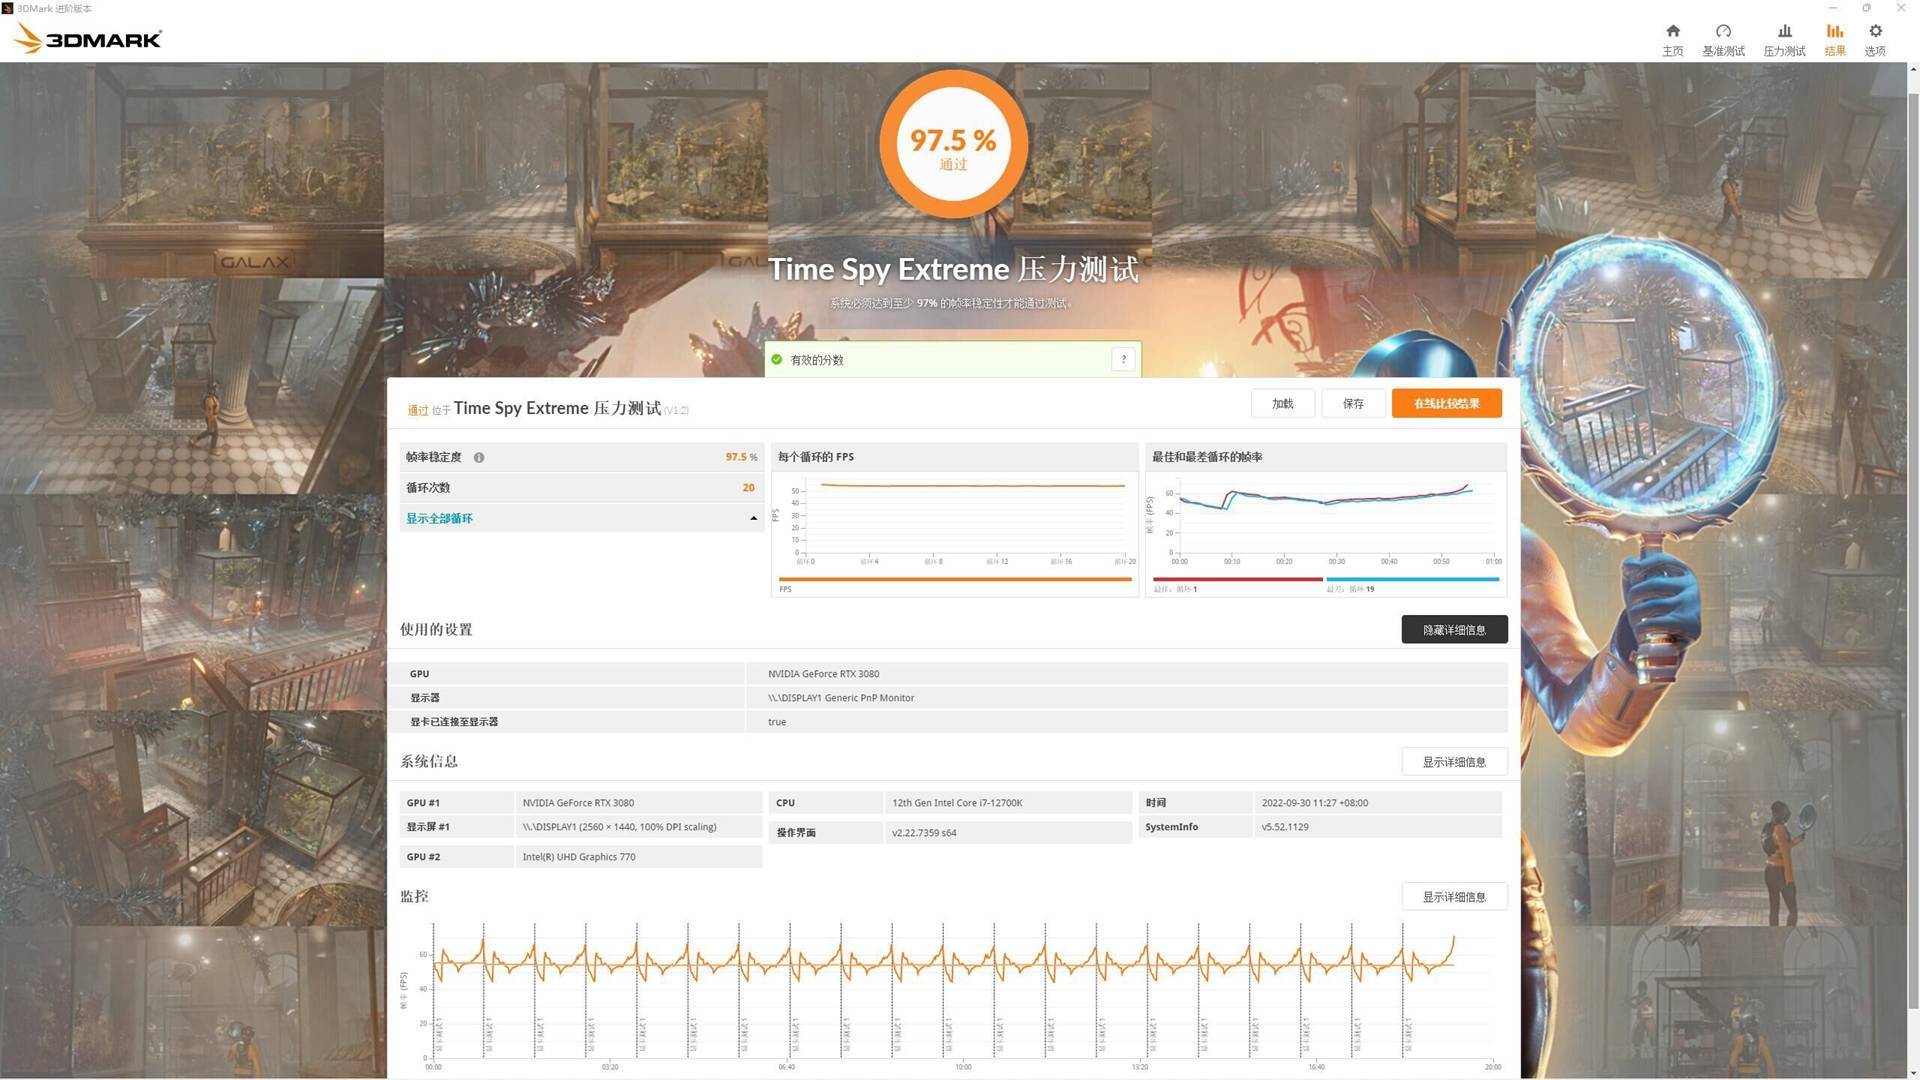Image resolution: width=1920 pixels, height=1080 pixels.
Task: Click the 97.5% score circle
Action: (953, 144)
